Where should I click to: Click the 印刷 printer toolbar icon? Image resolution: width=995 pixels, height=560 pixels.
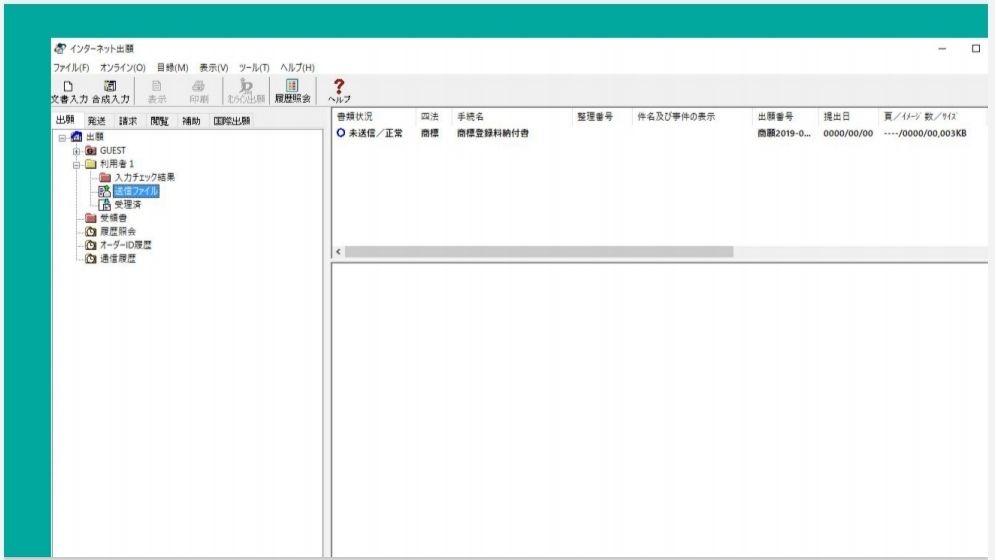199,91
